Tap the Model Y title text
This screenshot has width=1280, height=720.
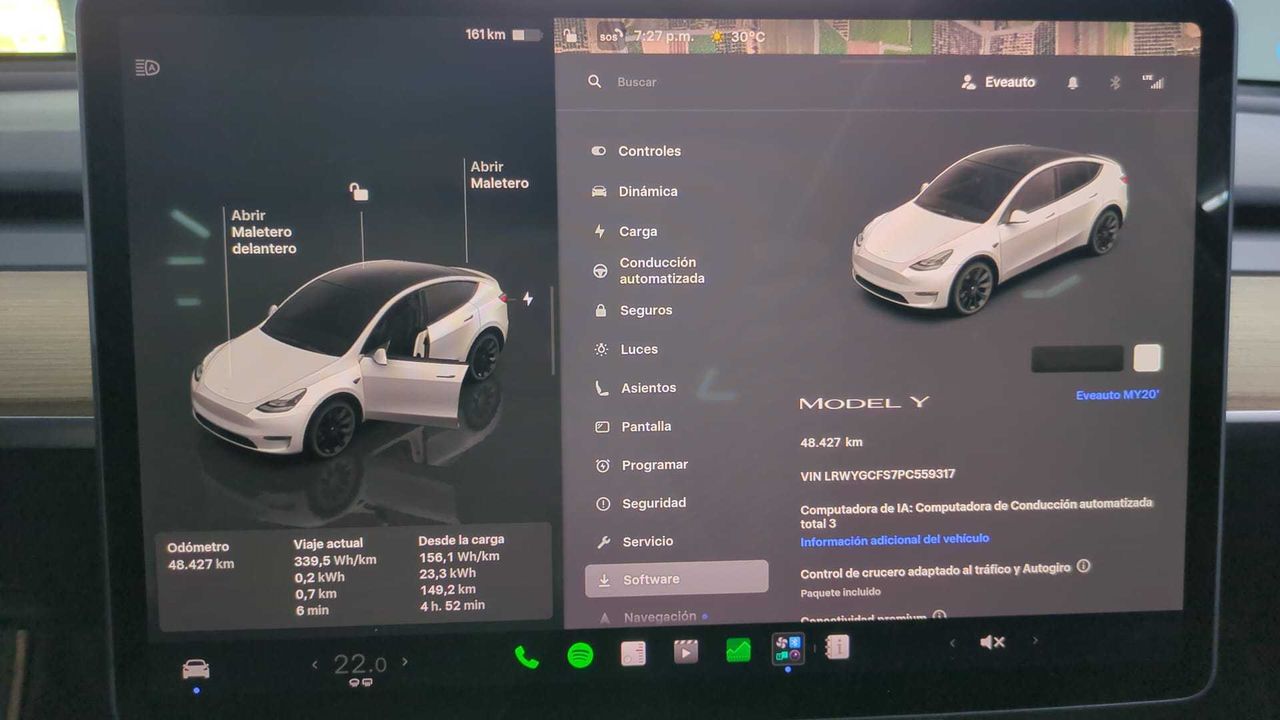point(864,403)
